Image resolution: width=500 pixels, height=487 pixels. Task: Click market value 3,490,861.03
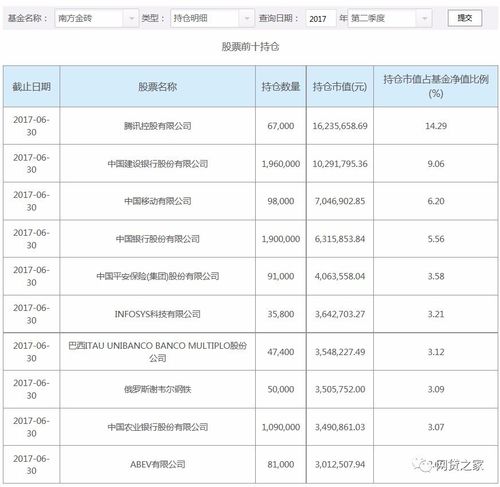tap(340, 427)
